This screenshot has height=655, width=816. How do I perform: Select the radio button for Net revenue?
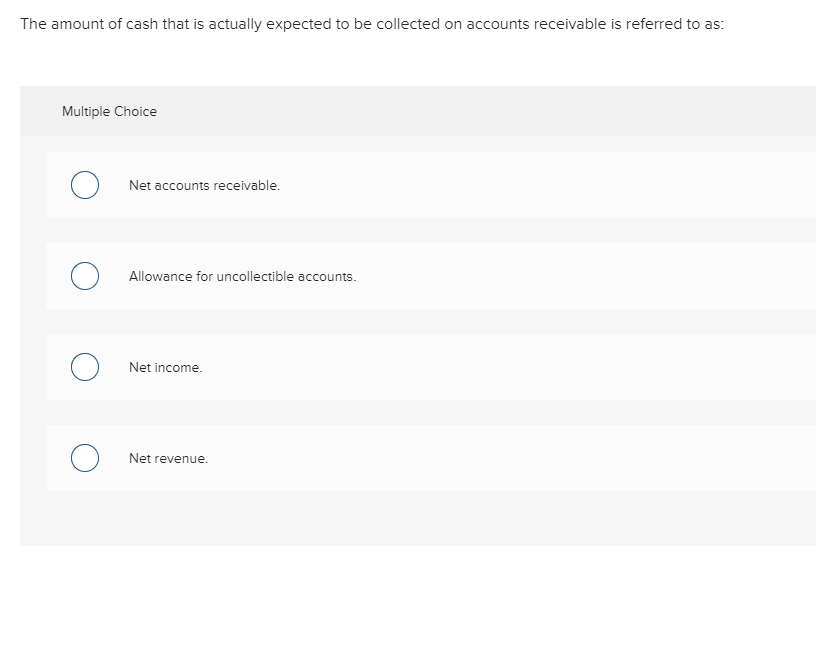tap(84, 458)
